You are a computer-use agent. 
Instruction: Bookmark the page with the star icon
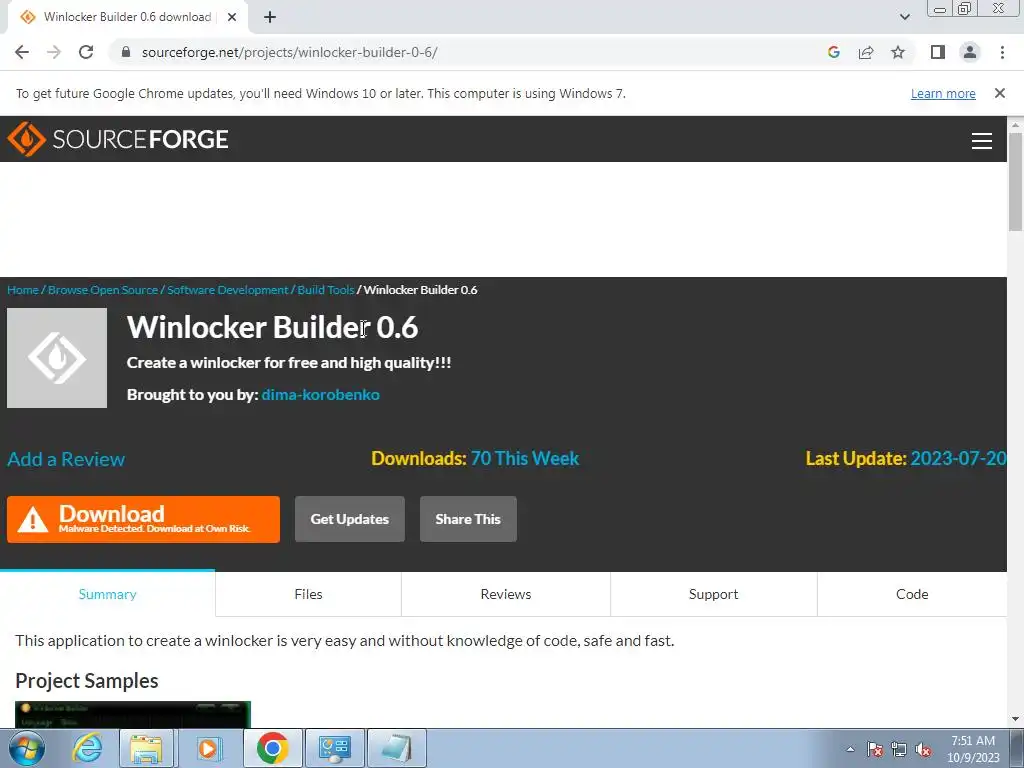tap(898, 52)
